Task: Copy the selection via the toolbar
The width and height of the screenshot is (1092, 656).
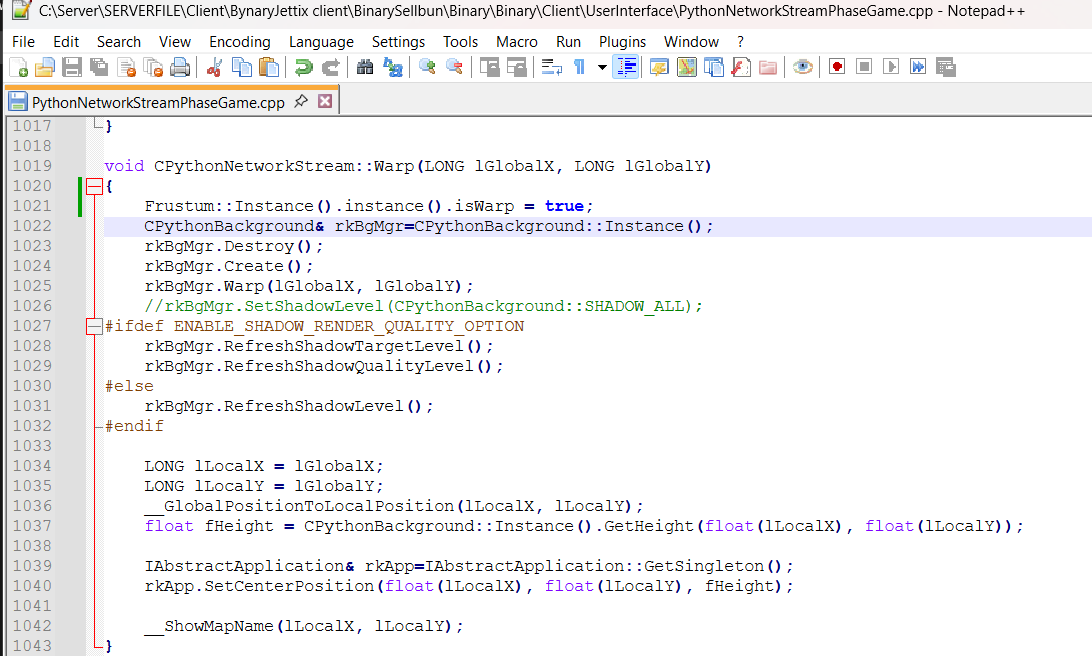Action: [x=242, y=68]
